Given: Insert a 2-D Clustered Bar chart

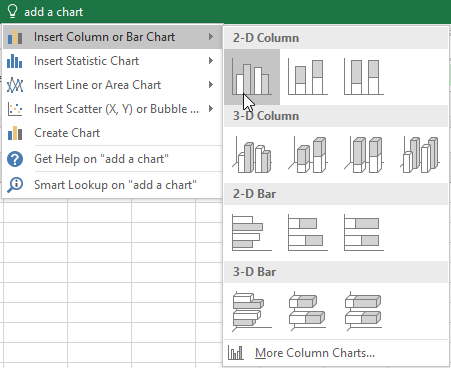Looking at the screenshot, I should [252, 233].
